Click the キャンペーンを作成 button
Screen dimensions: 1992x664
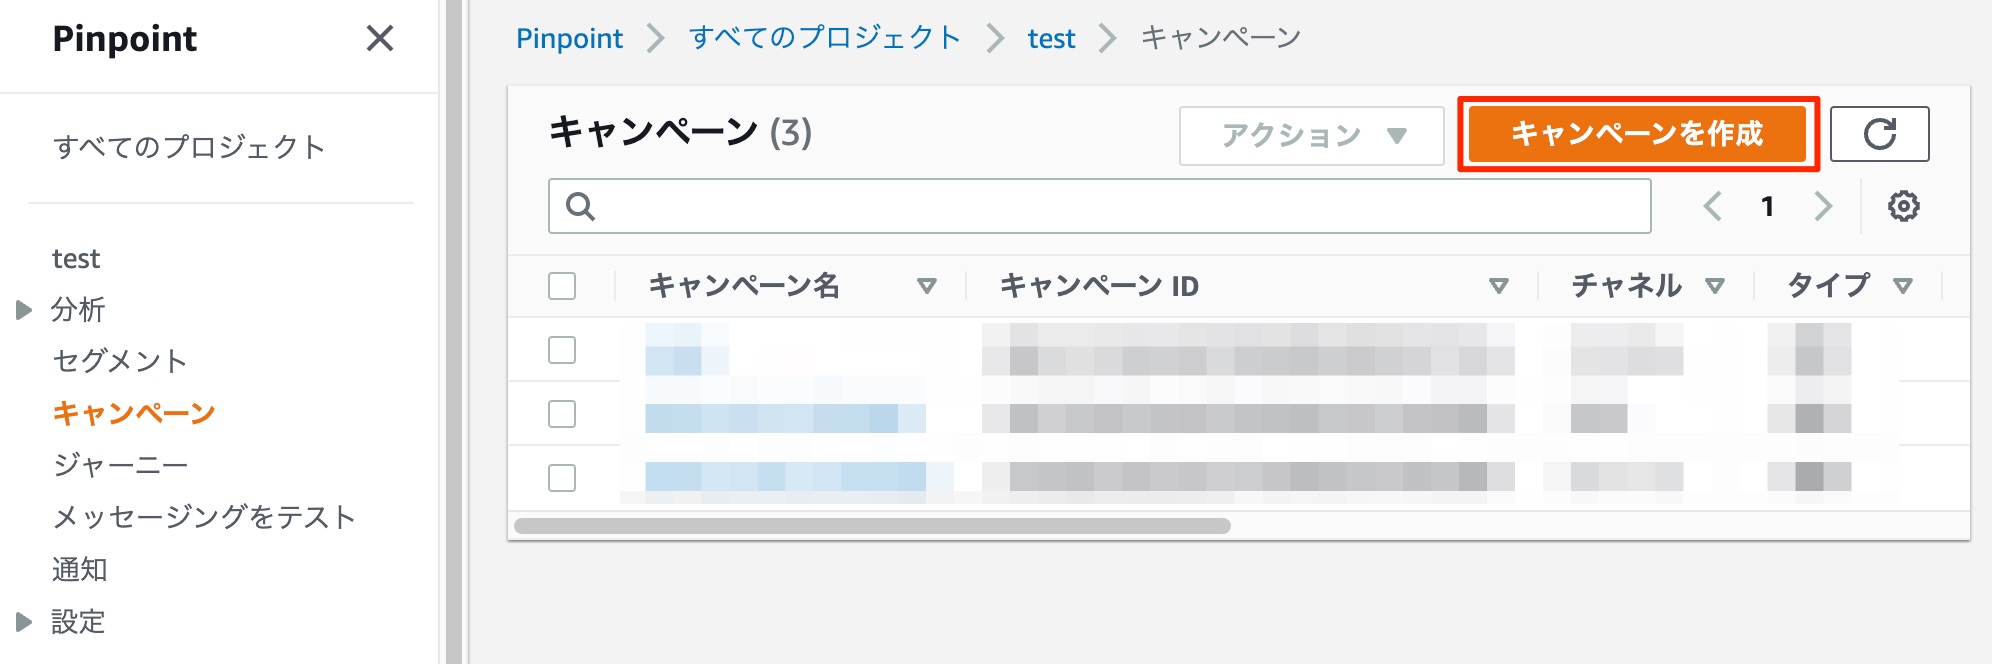click(x=1643, y=131)
